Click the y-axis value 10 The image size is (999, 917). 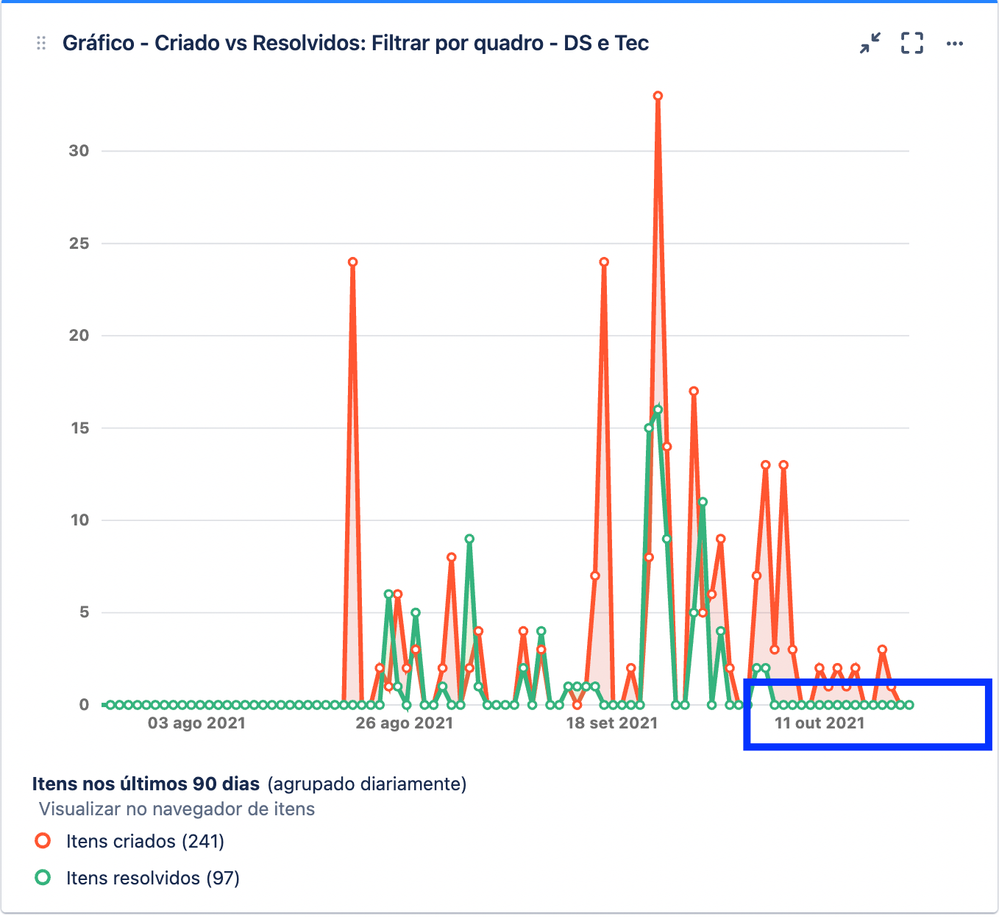coord(80,520)
